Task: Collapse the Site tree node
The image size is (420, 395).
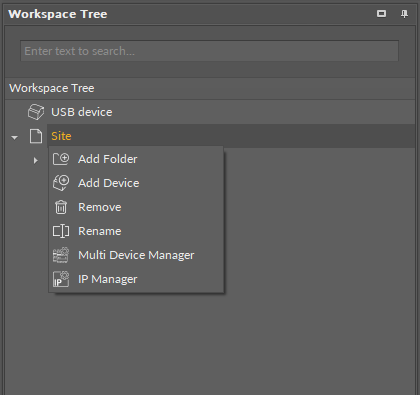Action: (x=14, y=137)
